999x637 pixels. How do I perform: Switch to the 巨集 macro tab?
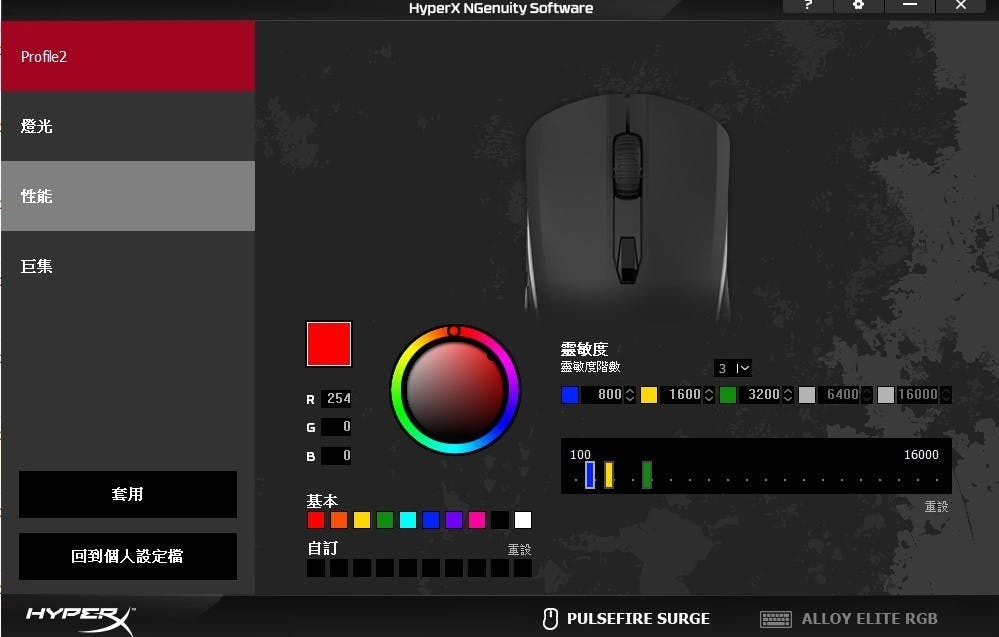(x=128, y=266)
